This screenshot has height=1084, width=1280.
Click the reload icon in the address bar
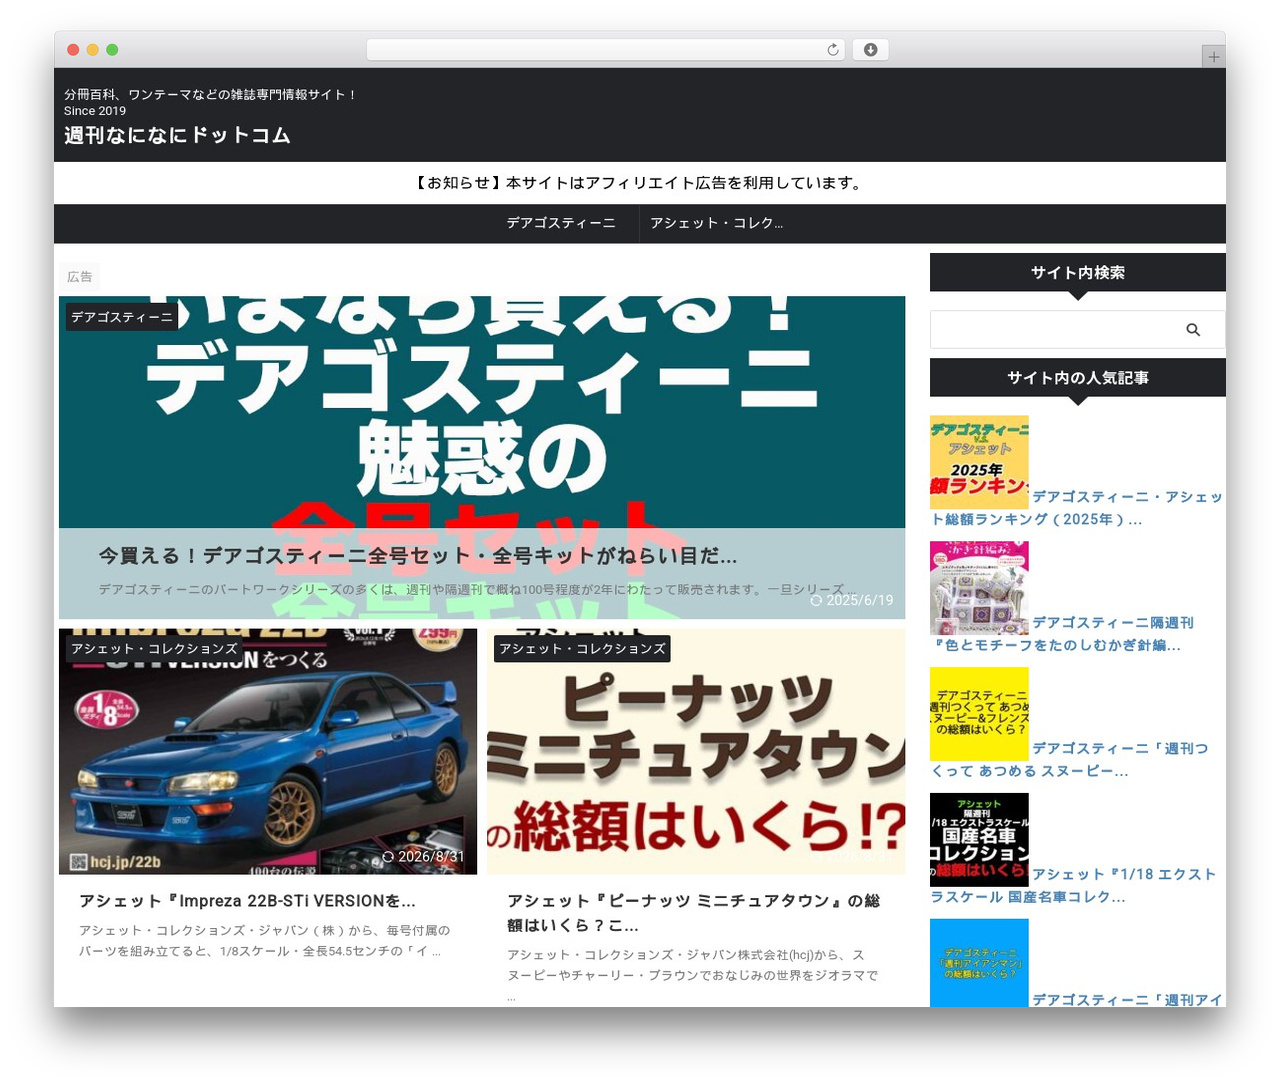coord(832,50)
